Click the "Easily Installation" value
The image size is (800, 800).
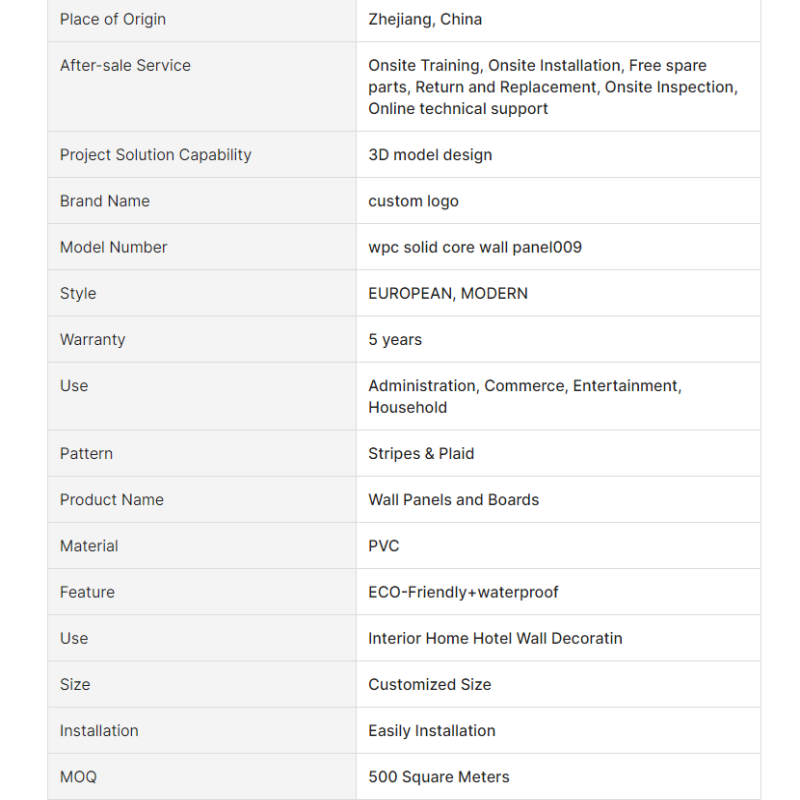pos(432,730)
